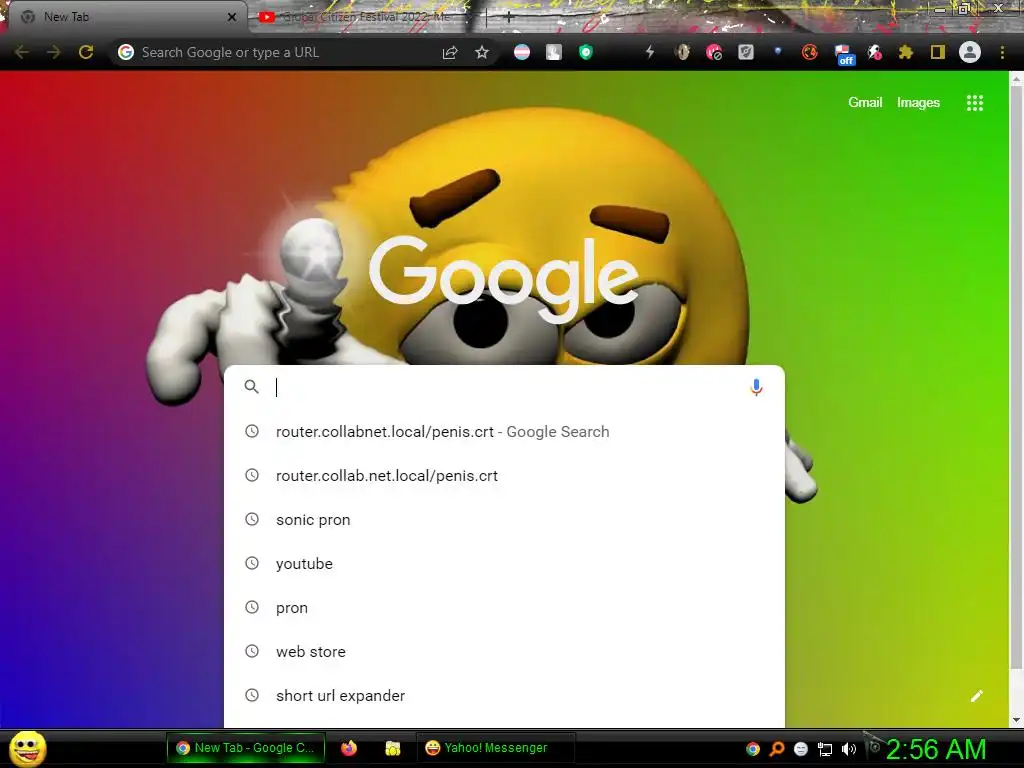
Task: Open the volume speaker tray icon
Action: pyautogui.click(x=848, y=749)
